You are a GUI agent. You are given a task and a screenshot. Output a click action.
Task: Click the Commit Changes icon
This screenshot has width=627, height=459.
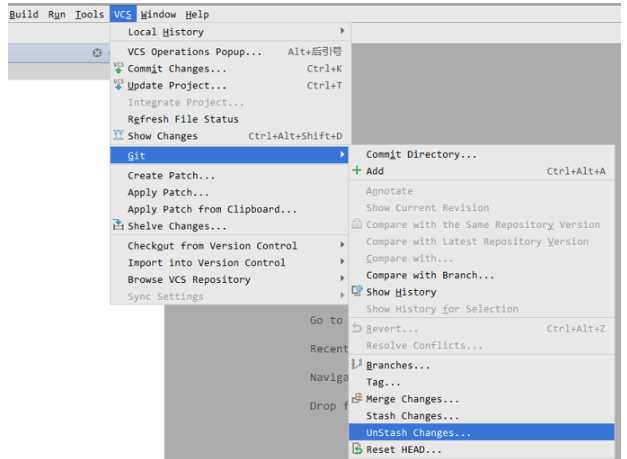118,68
